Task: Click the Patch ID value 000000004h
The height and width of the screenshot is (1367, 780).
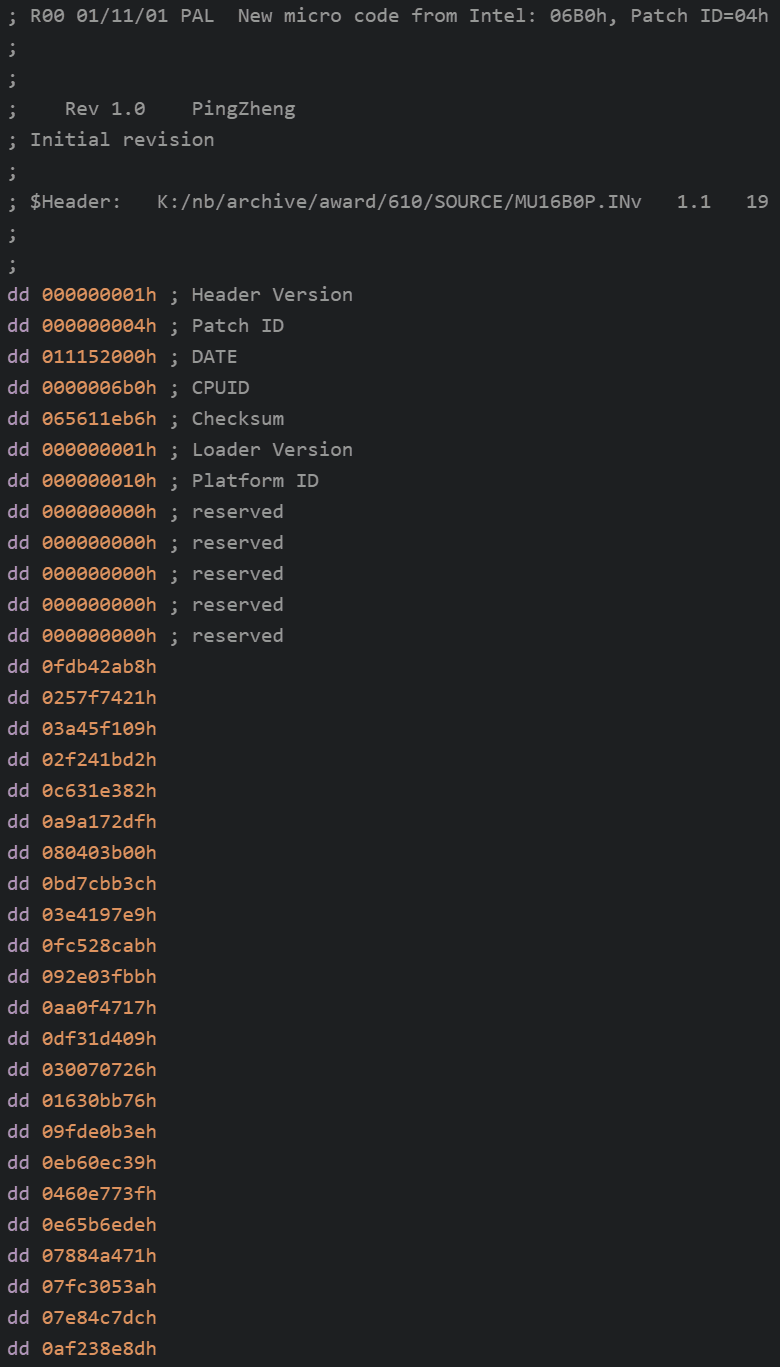Action: (x=99, y=325)
